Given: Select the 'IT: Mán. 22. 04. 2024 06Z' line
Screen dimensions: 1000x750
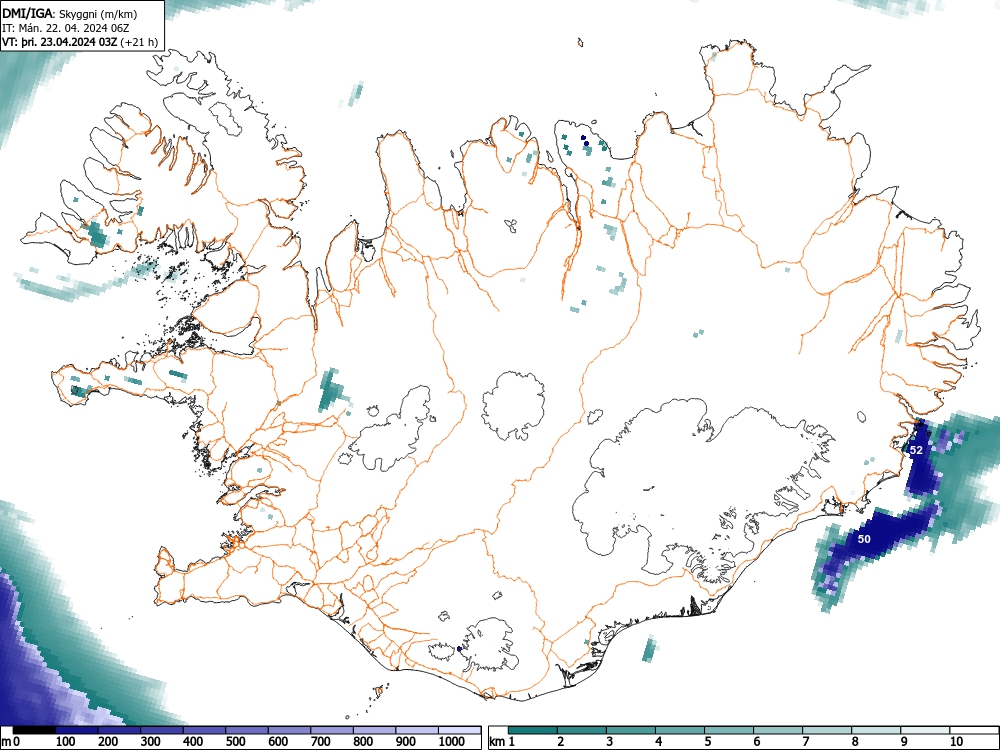Looking at the screenshot, I should (67, 28).
